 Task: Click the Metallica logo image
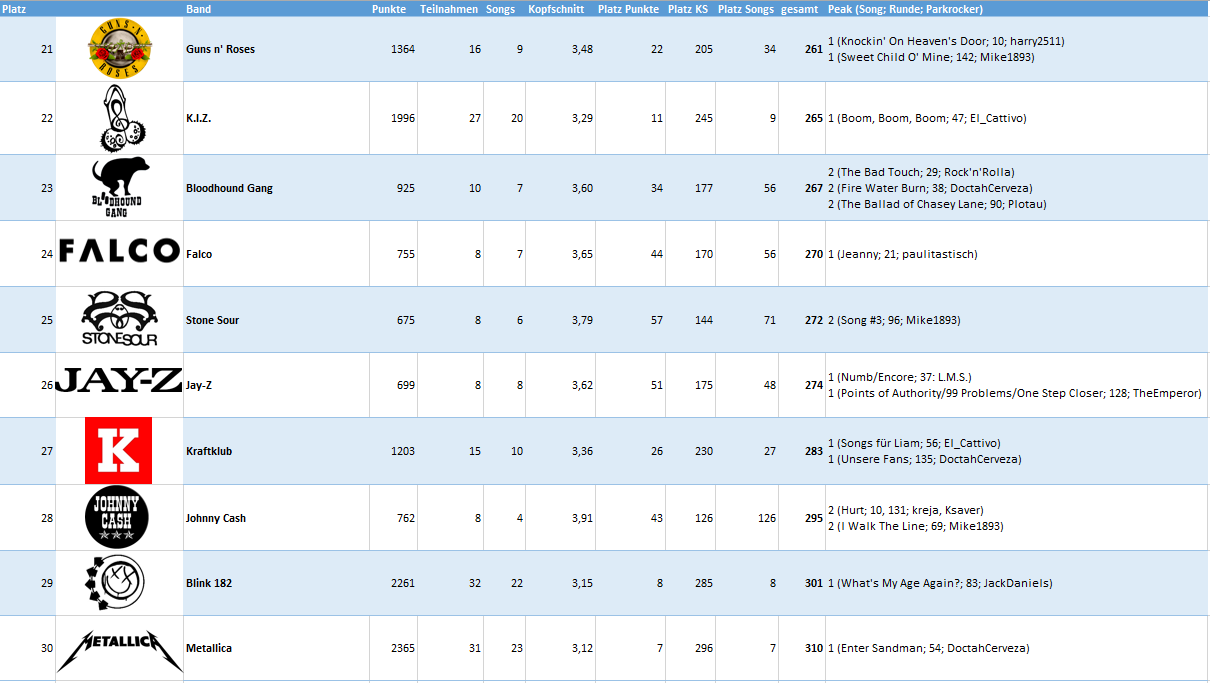(119, 650)
